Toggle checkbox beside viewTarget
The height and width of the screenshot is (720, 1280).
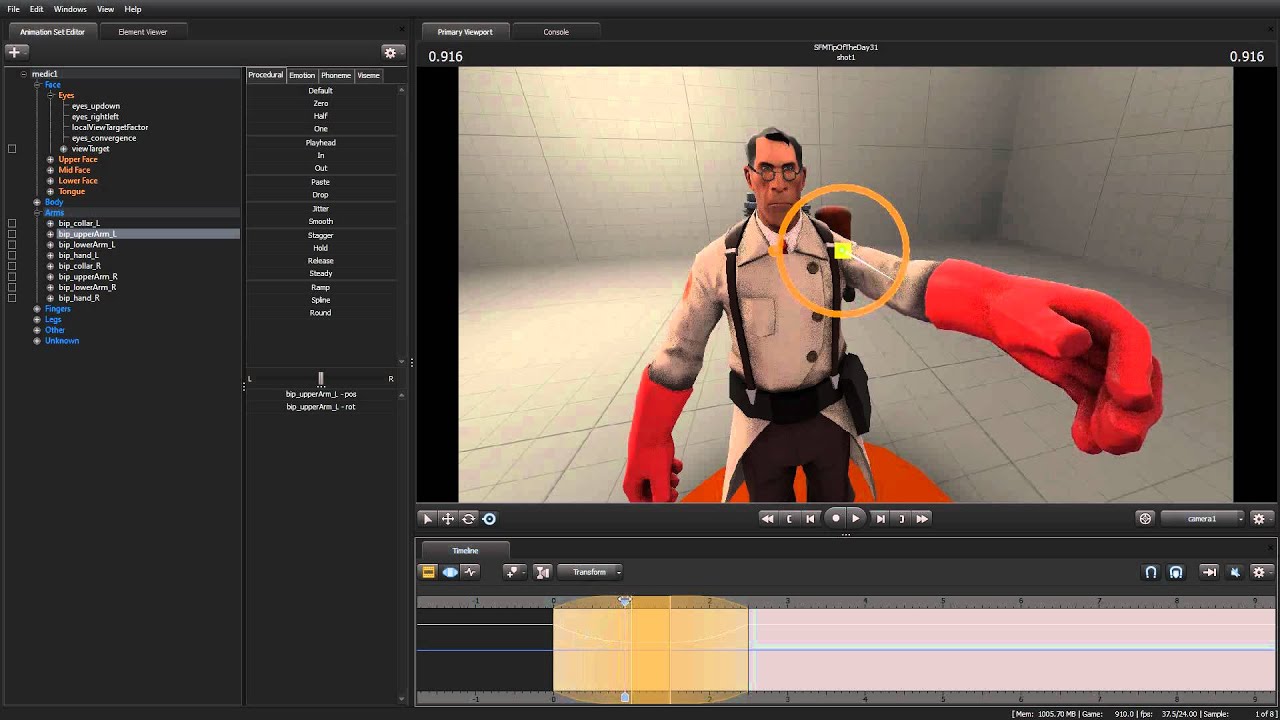coord(12,149)
